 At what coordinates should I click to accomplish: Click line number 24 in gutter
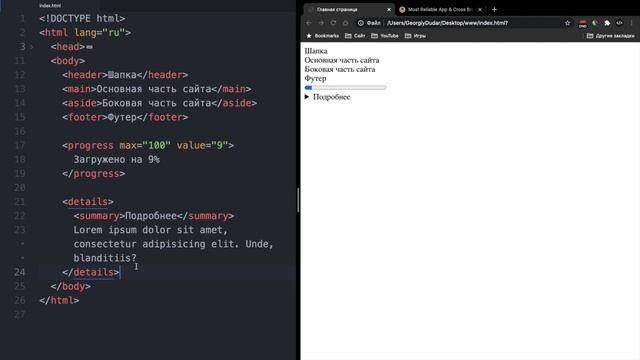pyautogui.click(x=19, y=272)
